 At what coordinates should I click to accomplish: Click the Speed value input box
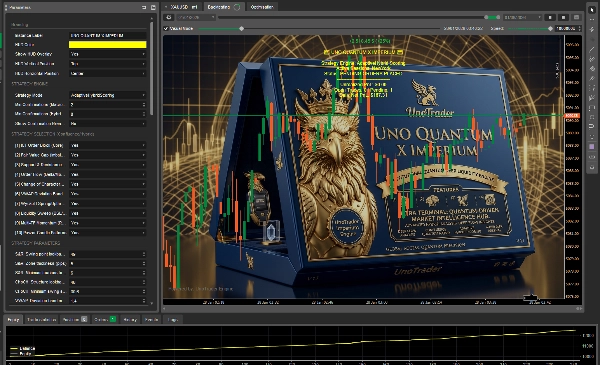pyautogui.click(x=568, y=28)
